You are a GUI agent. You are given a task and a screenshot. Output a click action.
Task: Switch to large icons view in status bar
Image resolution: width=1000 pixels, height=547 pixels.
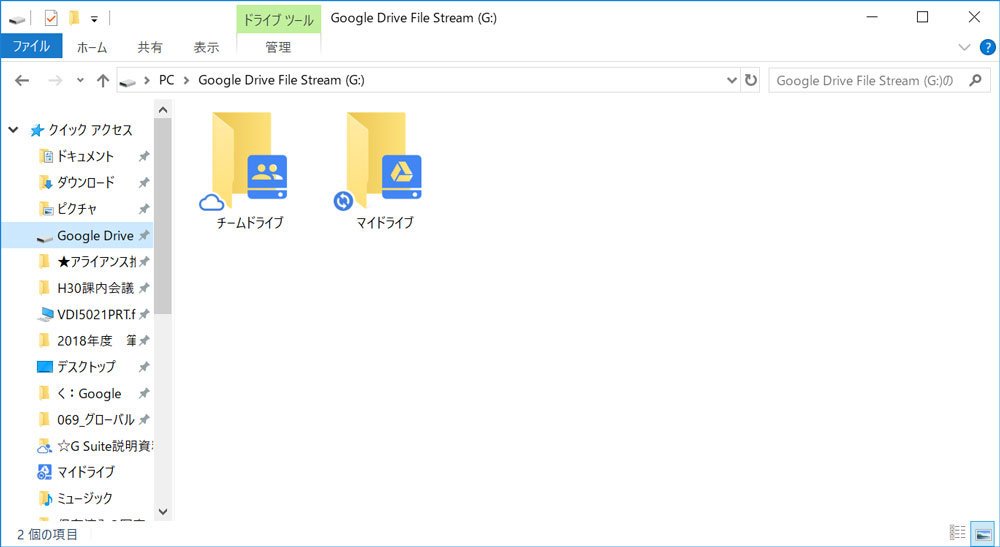[x=983, y=532]
